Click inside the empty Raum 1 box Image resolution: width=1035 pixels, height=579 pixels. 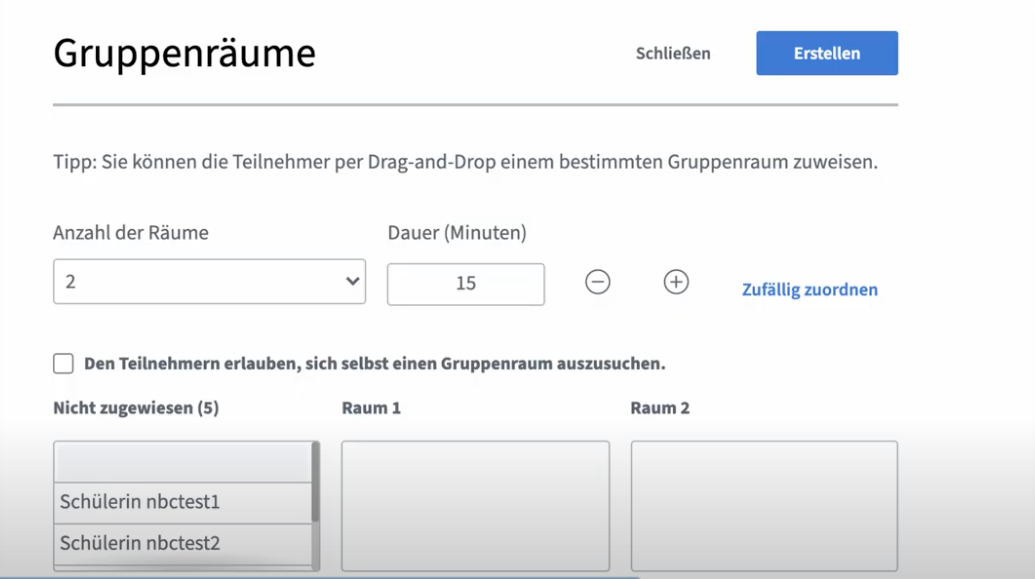click(x=475, y=505)
